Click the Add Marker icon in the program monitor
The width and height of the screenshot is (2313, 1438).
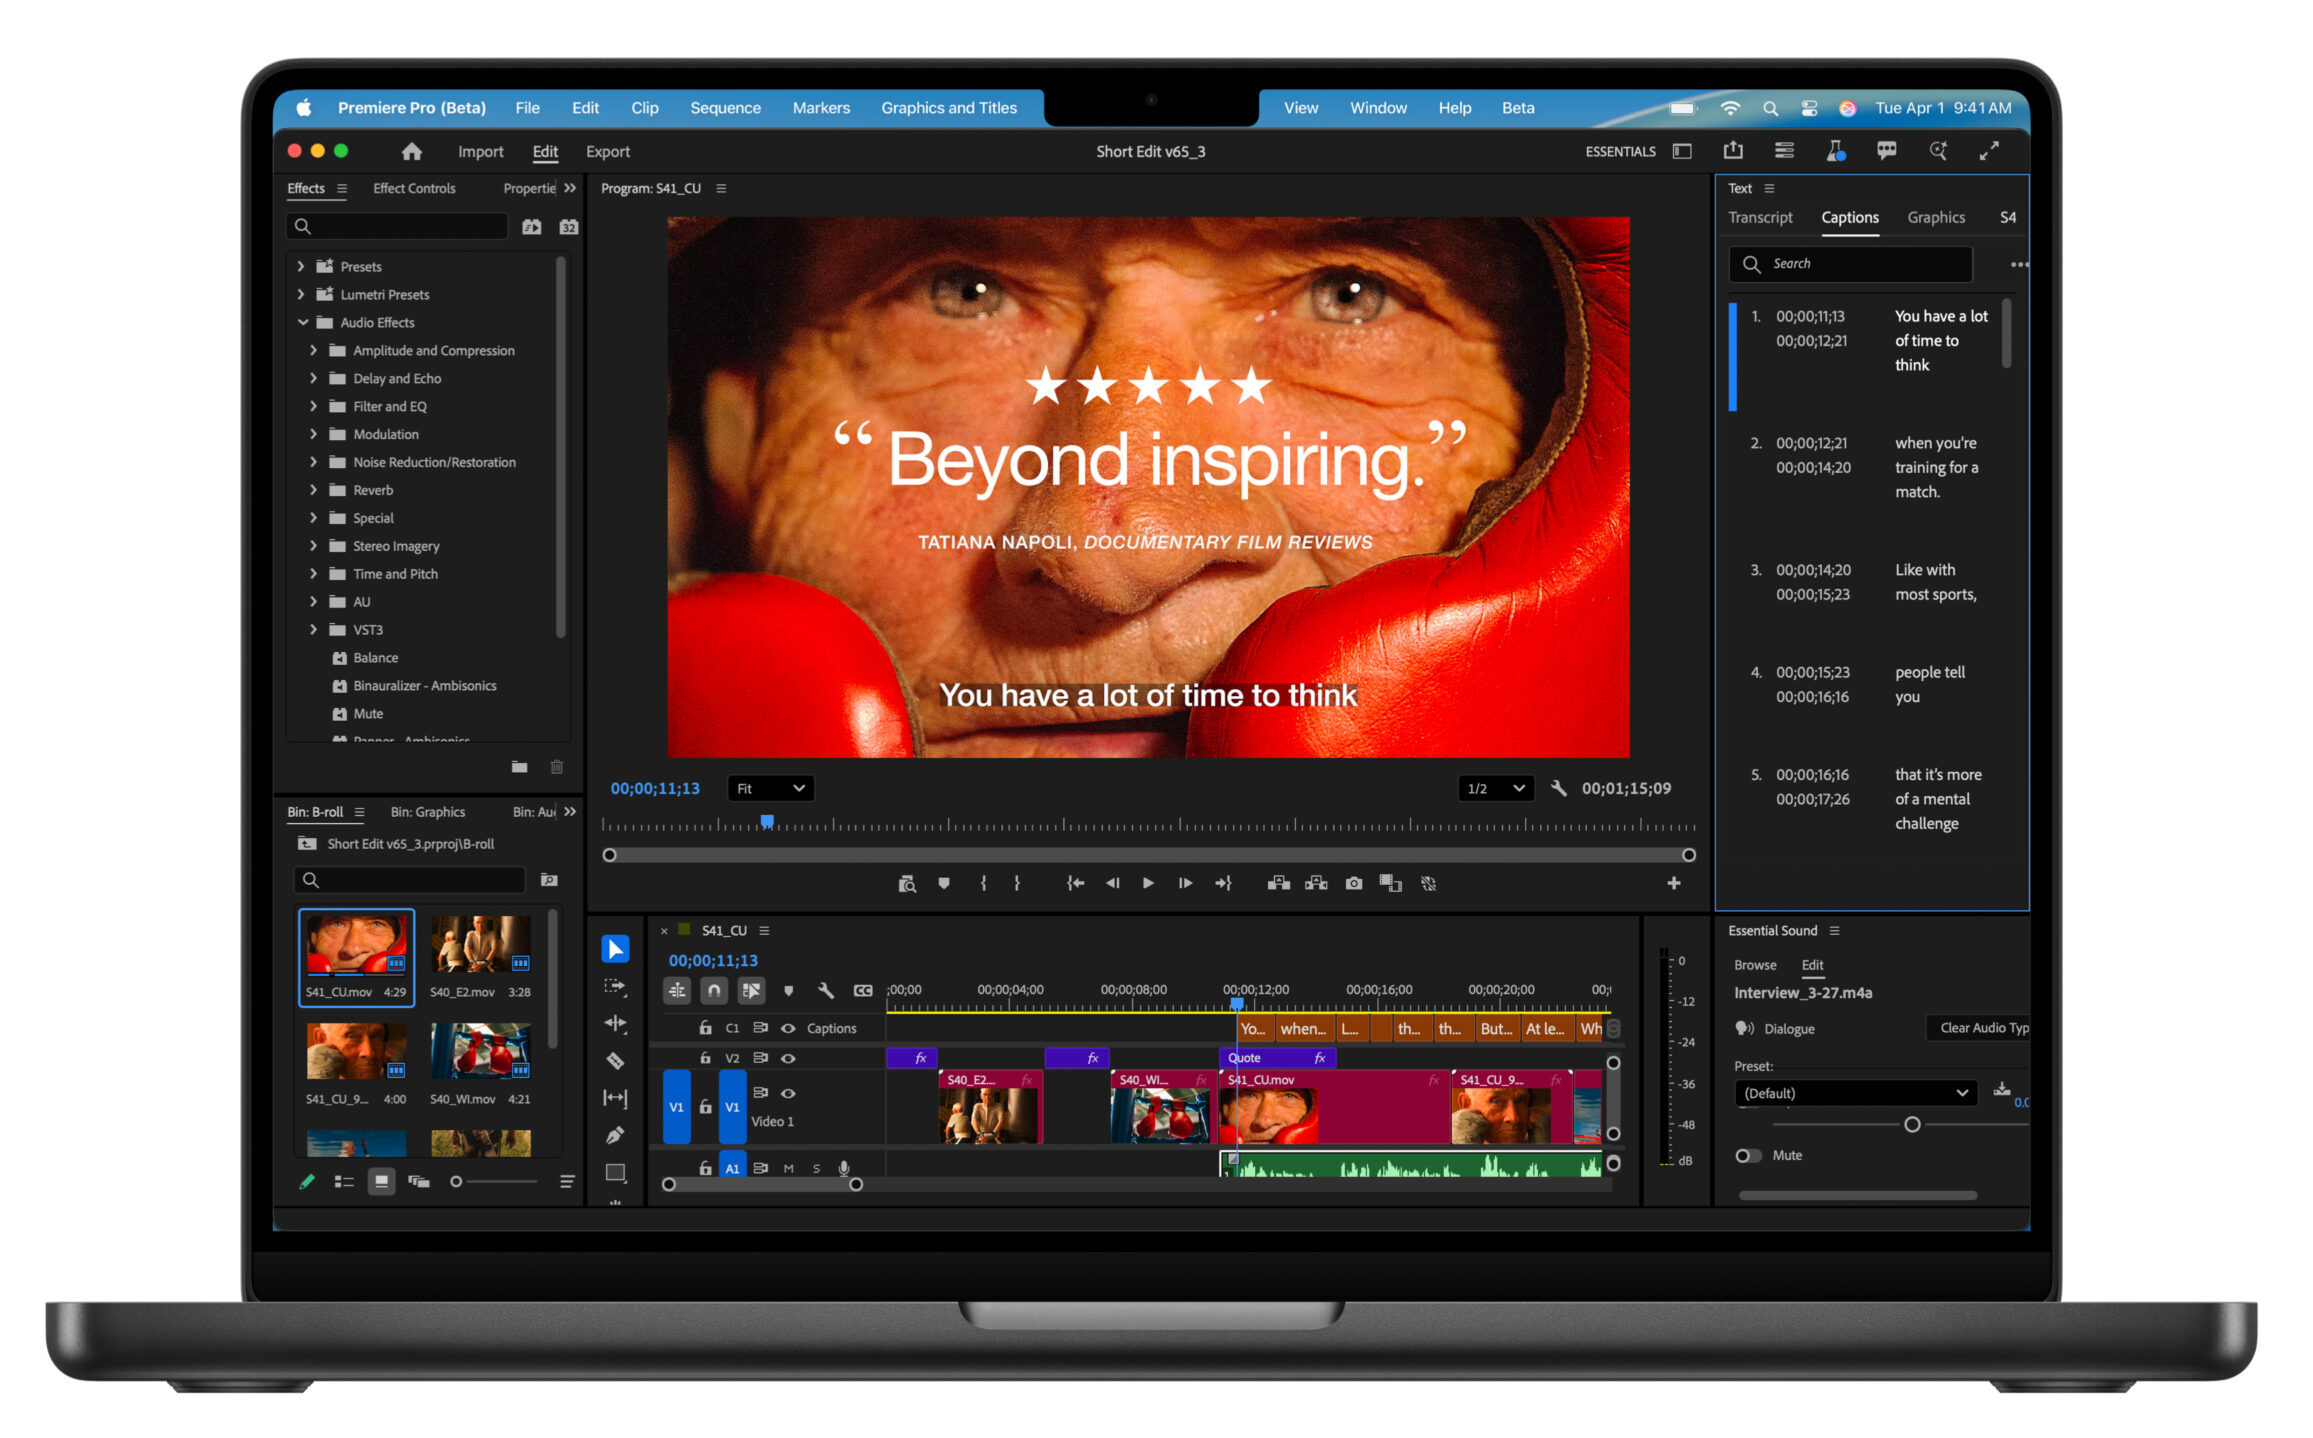[x=943, y=883]
